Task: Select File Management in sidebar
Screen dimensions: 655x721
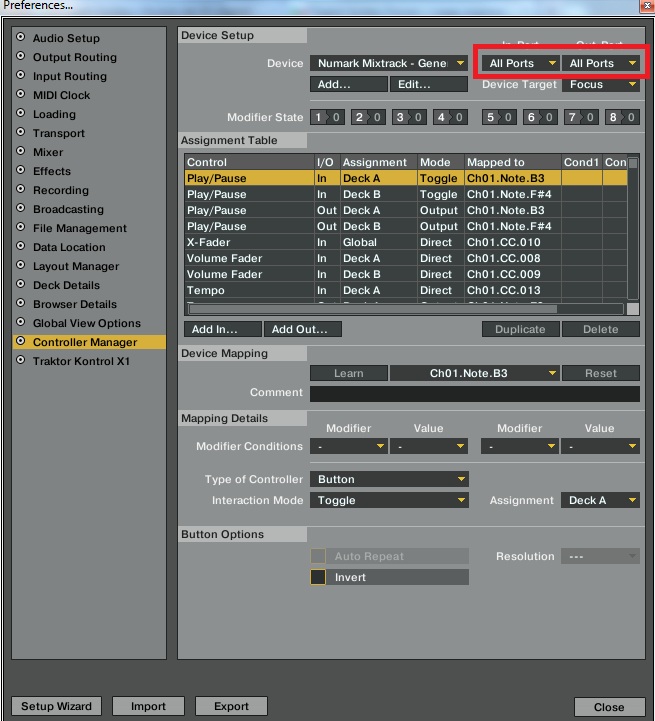Action: click(80, 228)
